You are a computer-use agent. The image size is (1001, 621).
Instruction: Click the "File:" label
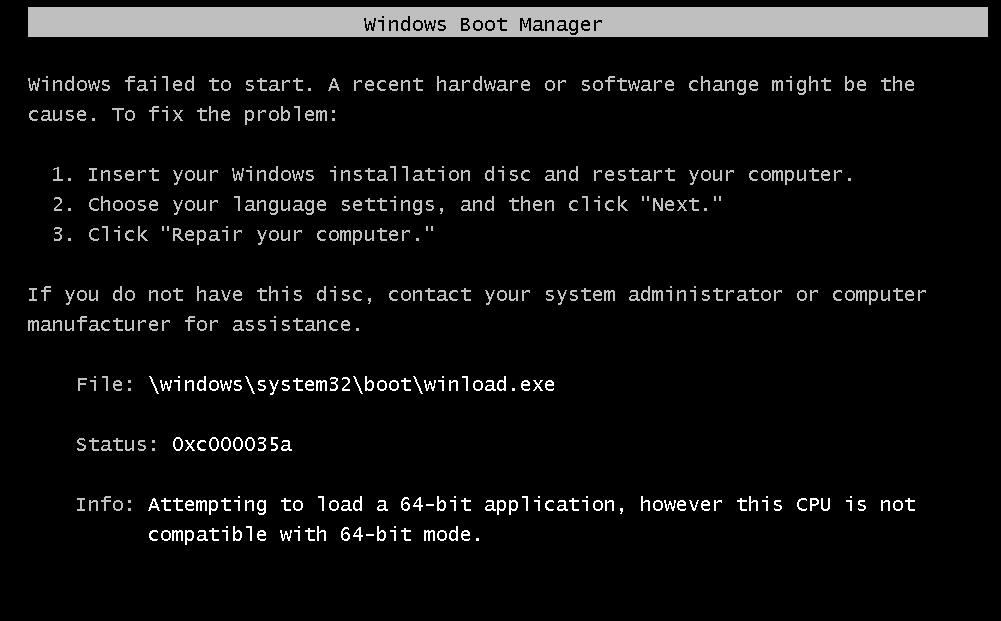click(x=105, y=385)
